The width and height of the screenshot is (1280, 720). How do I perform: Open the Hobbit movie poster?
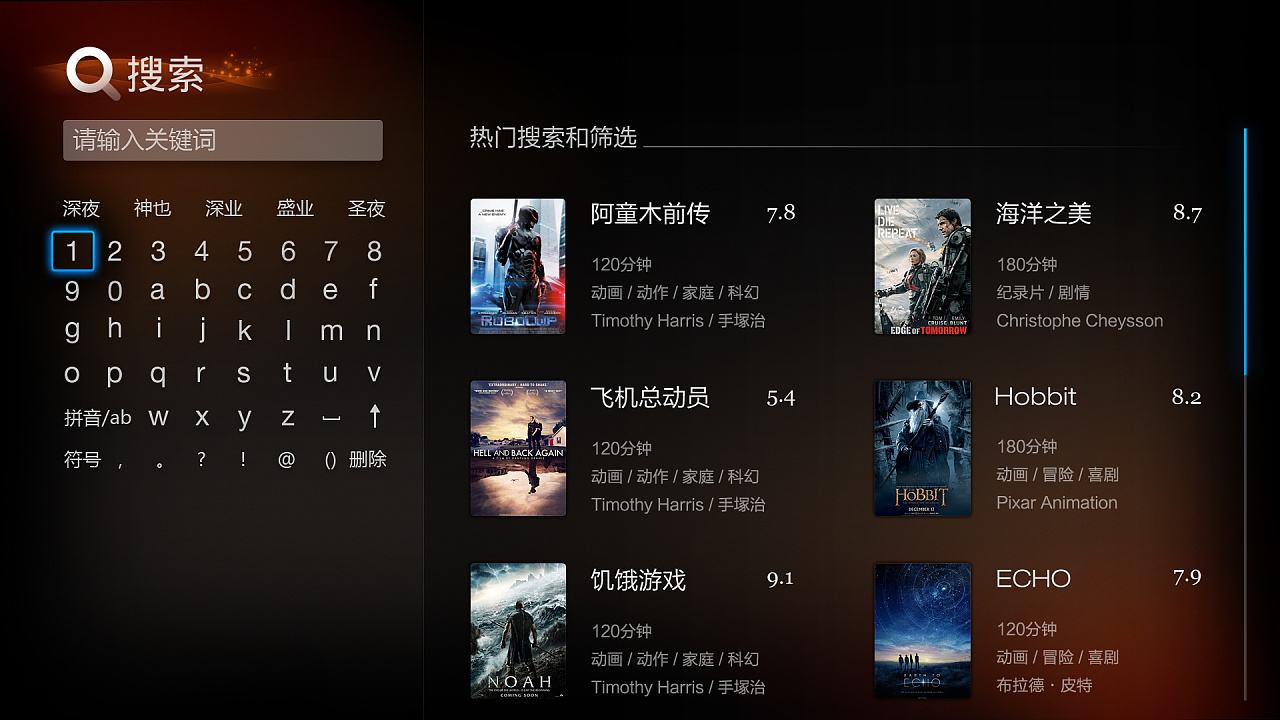point(922,448)
